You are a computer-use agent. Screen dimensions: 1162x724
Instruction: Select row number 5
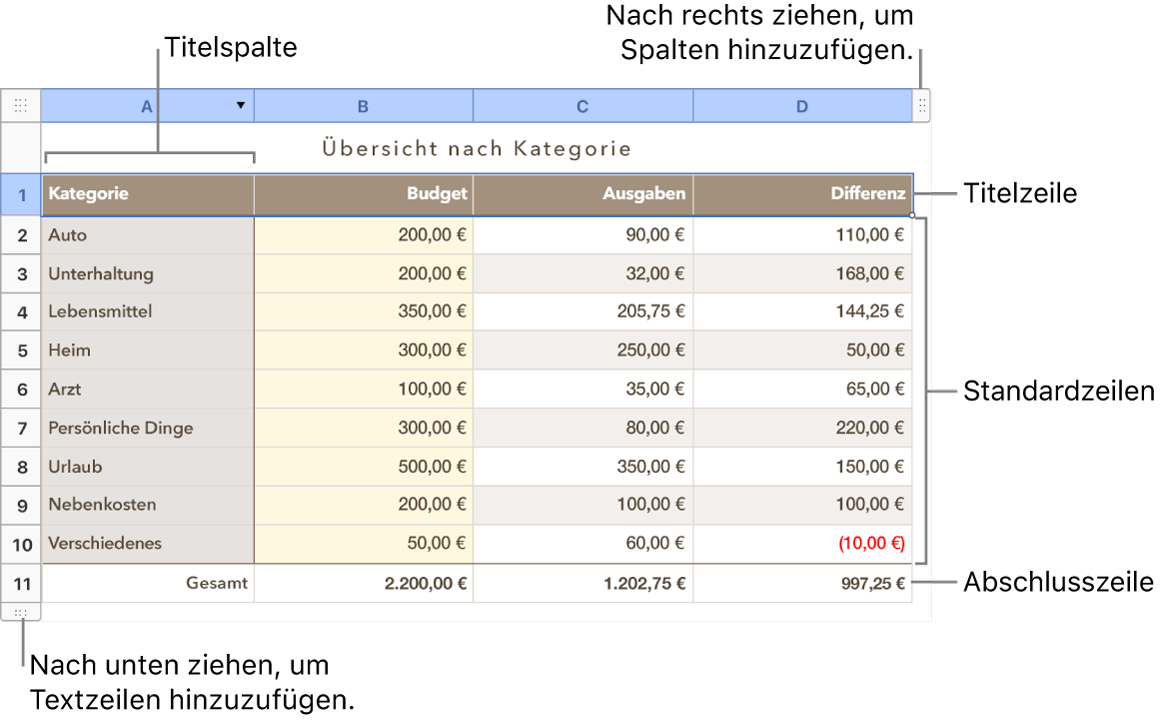coord(21,350)
